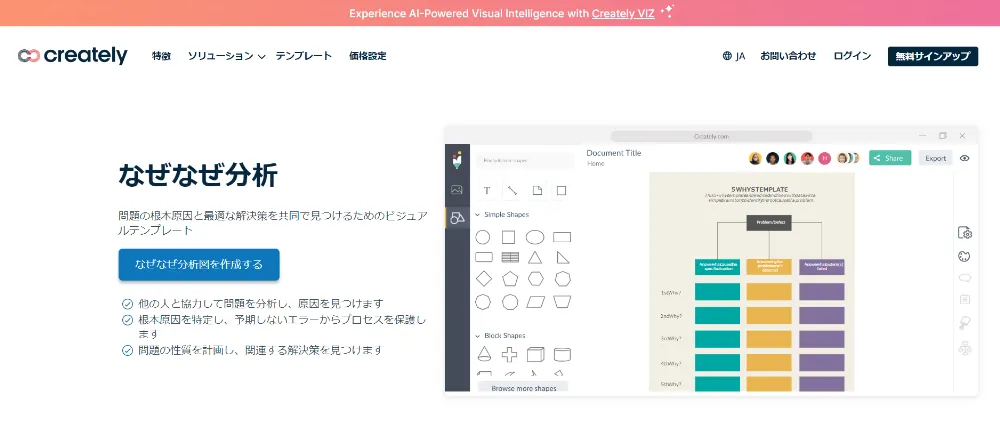This screenshot has width=1000, height=423.
Task: Click the Creately.com address bar
Action: (711, 136)
